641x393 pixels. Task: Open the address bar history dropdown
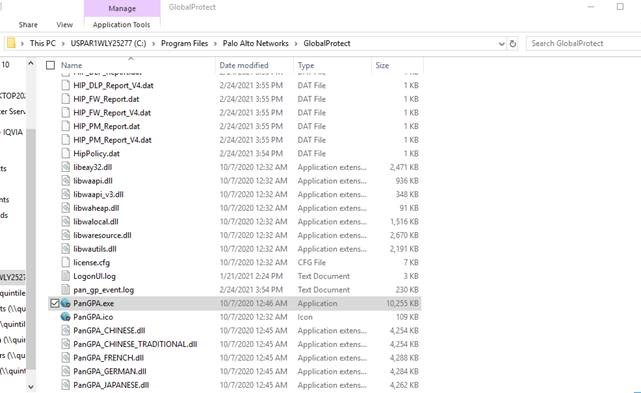502,43
